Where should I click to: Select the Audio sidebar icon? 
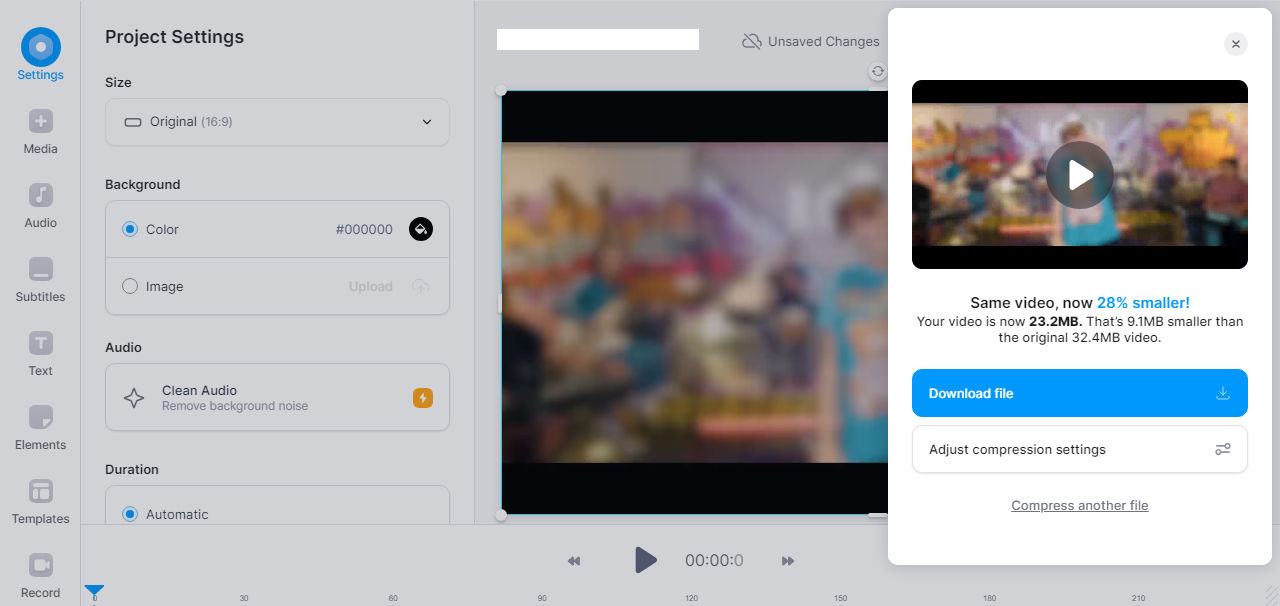click(x=40, y=204)
